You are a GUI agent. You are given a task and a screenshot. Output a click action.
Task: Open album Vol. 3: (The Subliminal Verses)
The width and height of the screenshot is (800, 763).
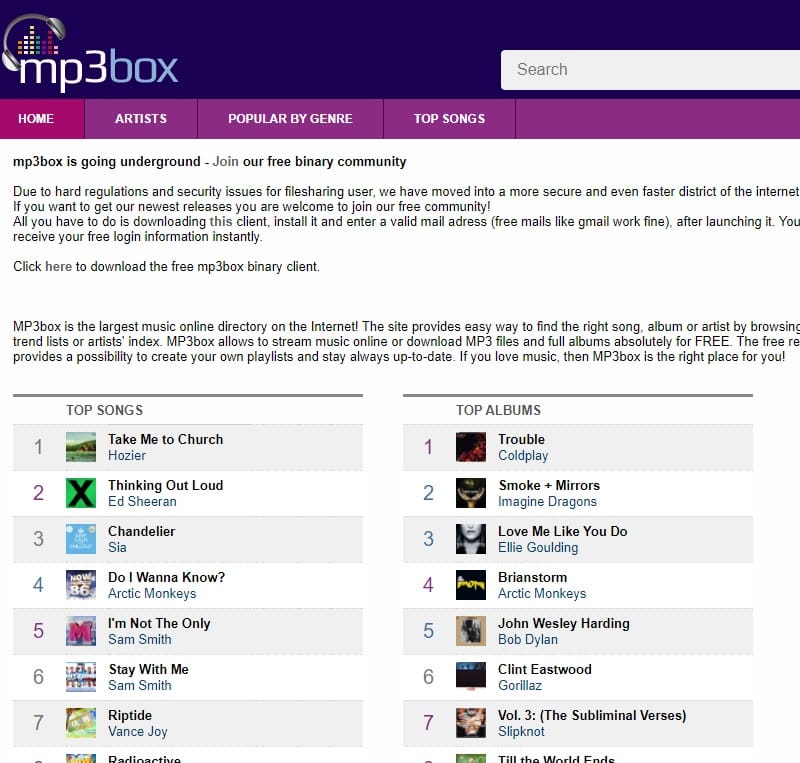(592, 715)
